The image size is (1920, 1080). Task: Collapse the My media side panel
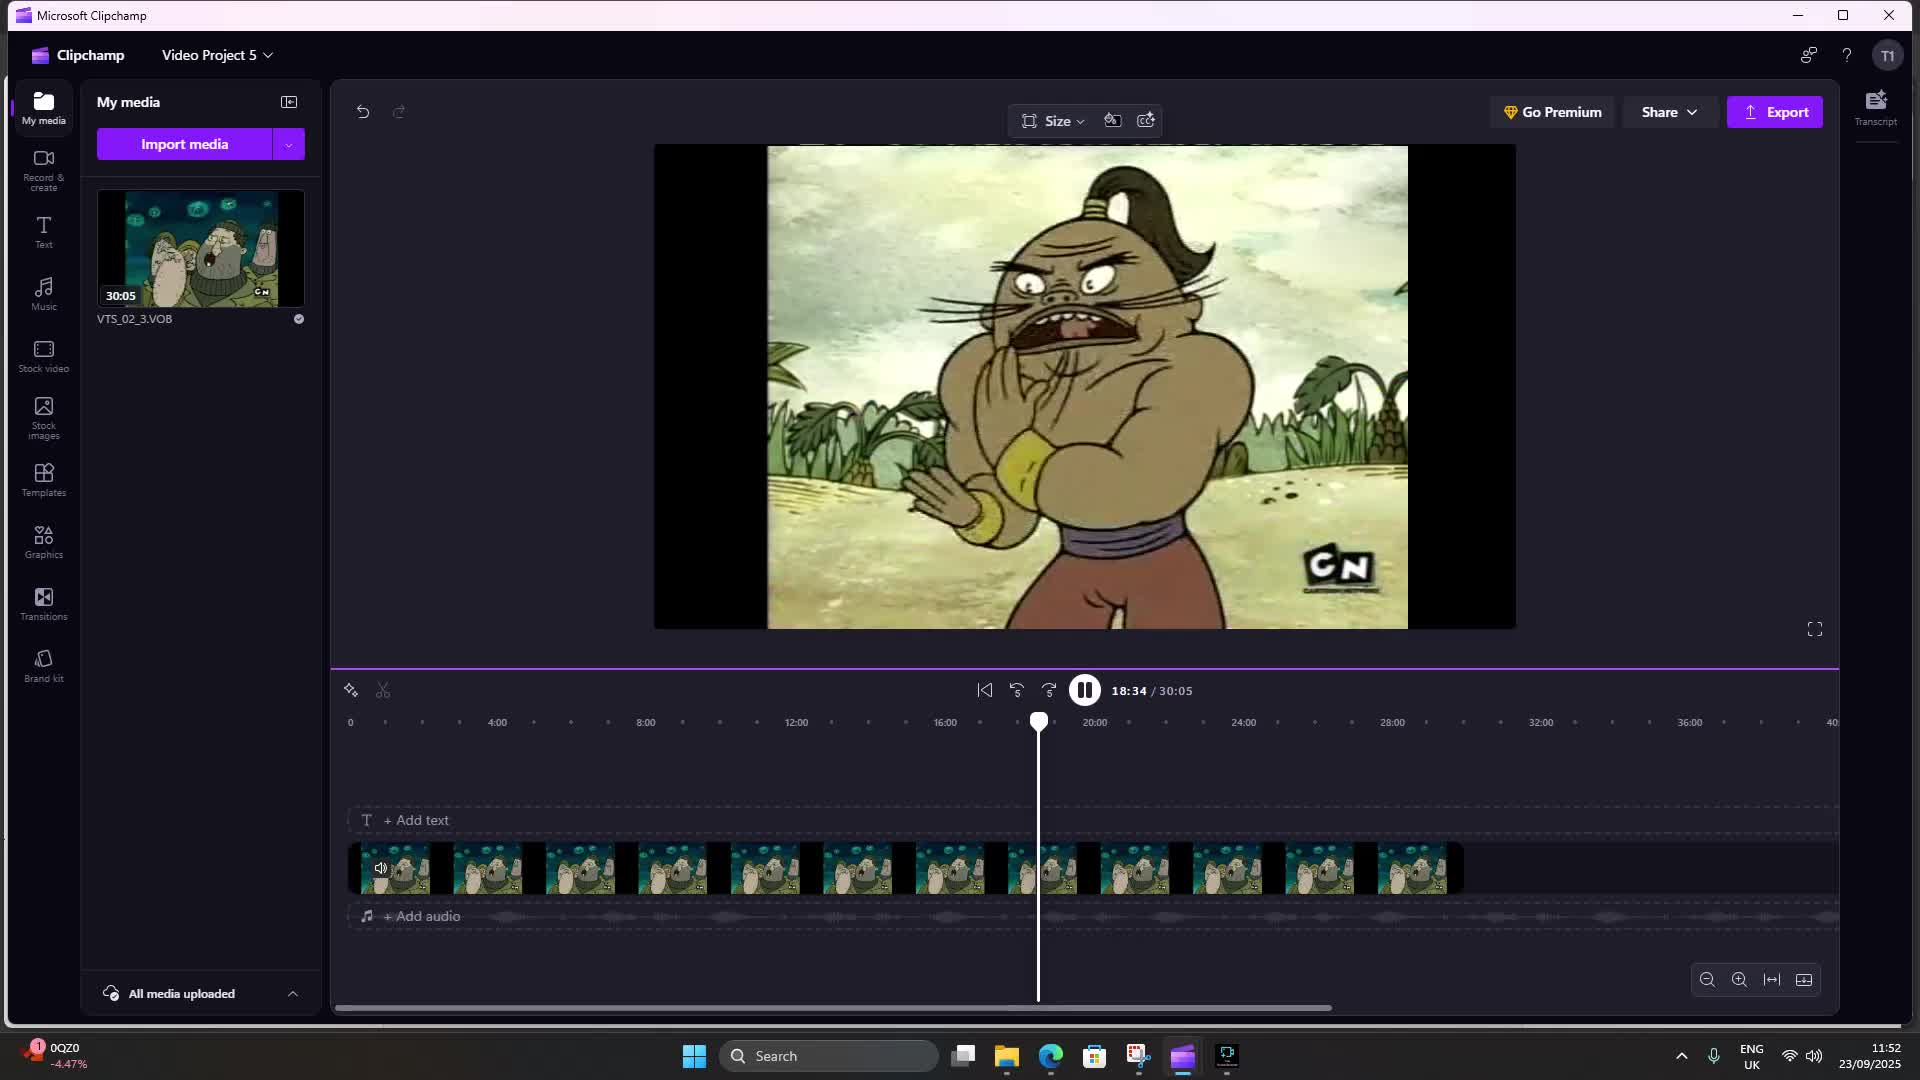[289, 102]
